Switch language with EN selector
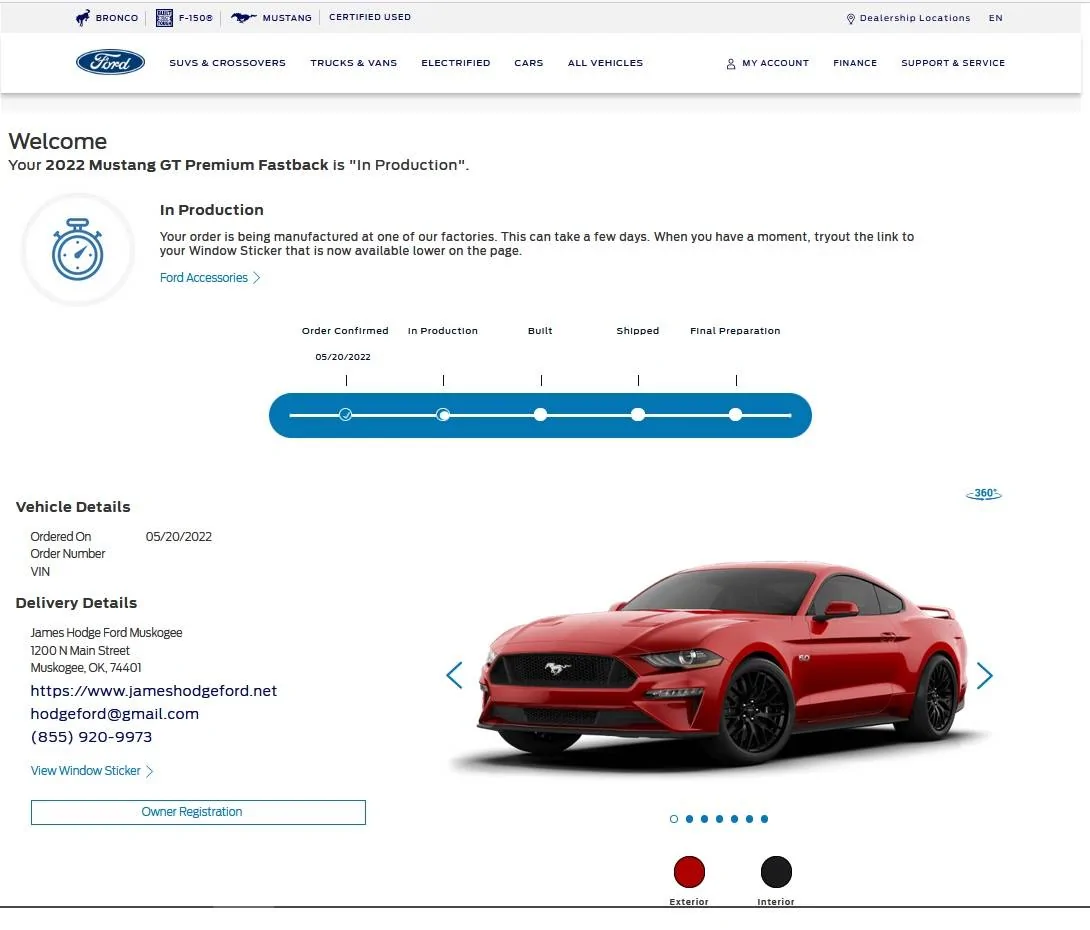This screenshot has width=1090, height=930. 995,18
